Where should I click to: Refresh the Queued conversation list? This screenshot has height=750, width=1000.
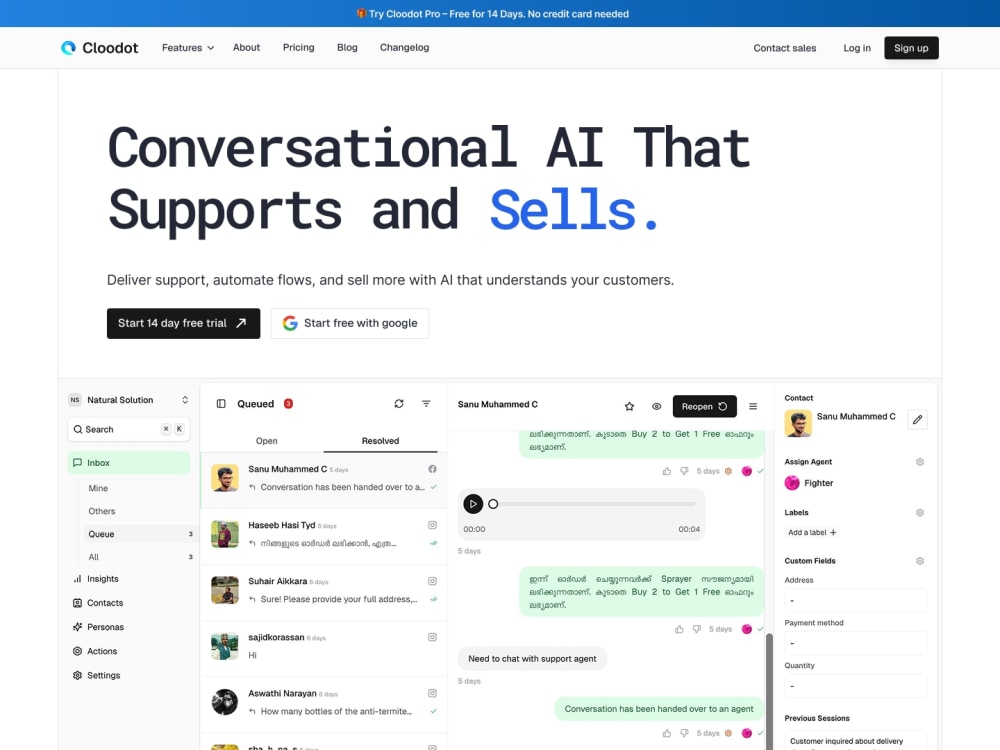tap(399, 404)
